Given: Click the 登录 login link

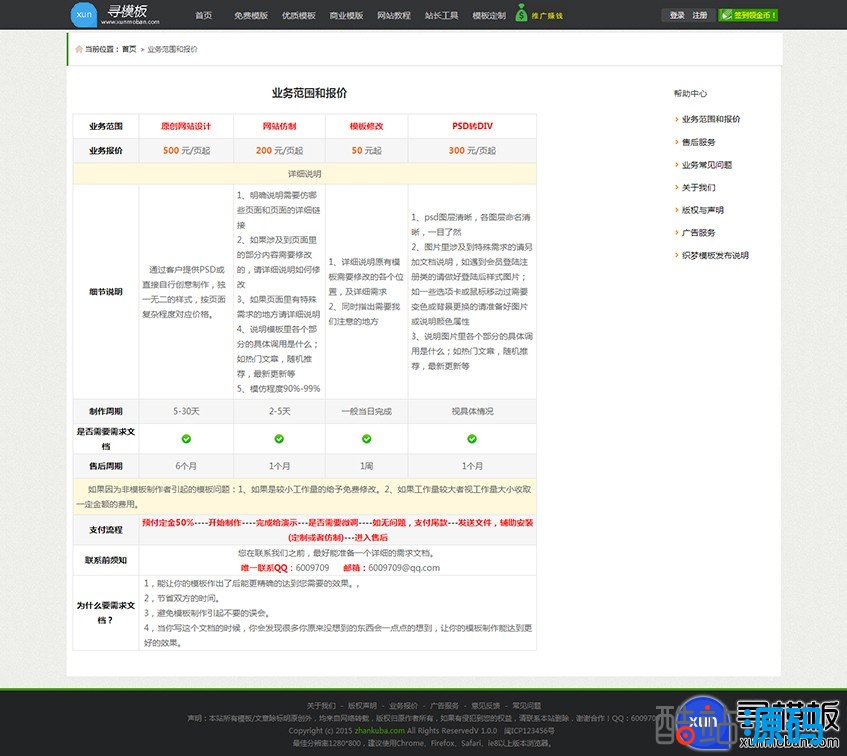Looking at the screenshot, I should coord(677,15).
